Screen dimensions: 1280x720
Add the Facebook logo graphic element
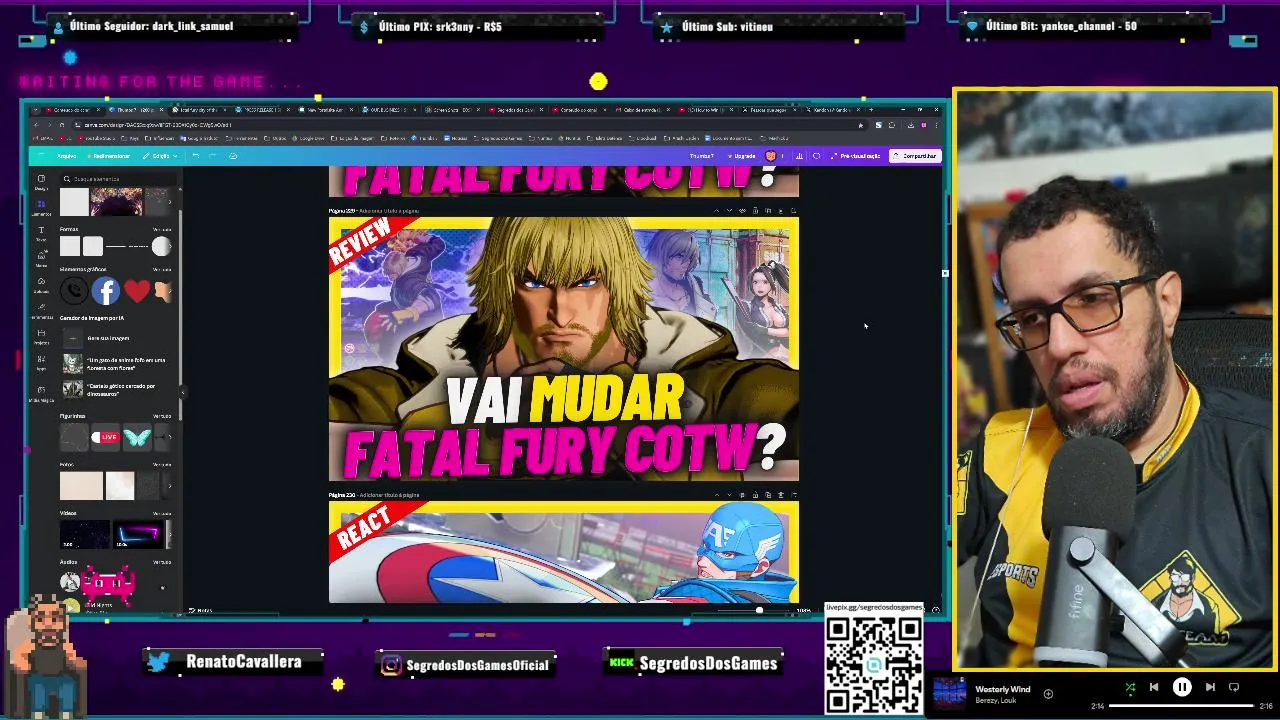tap(106, 291)
